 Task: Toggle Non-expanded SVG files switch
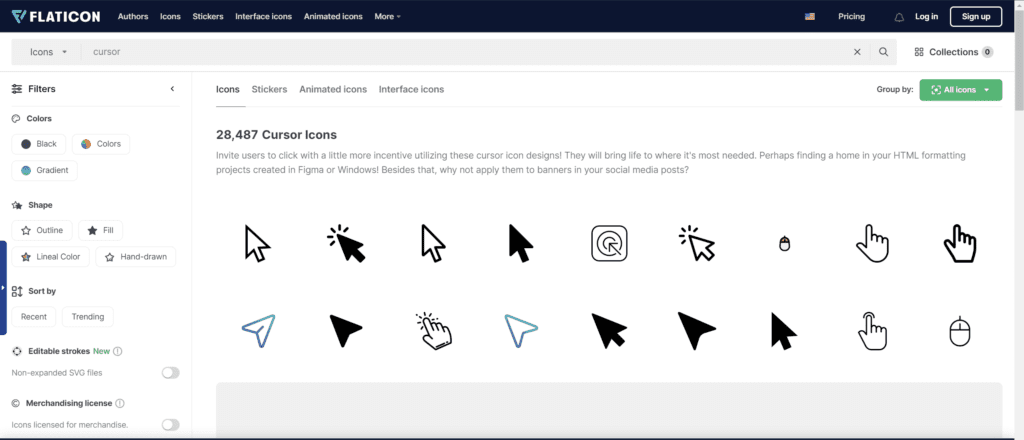click(170, 373)
